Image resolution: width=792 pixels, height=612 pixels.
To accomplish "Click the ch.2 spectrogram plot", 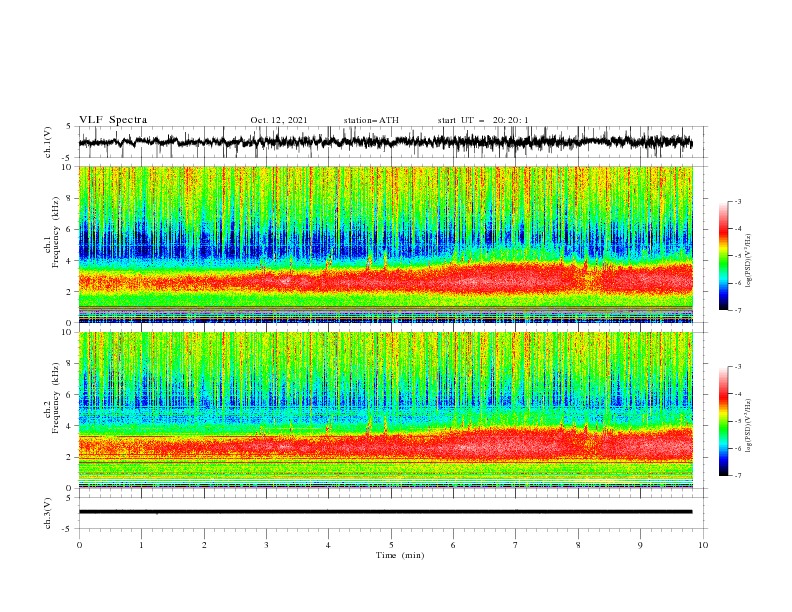I will coord(386,410).
